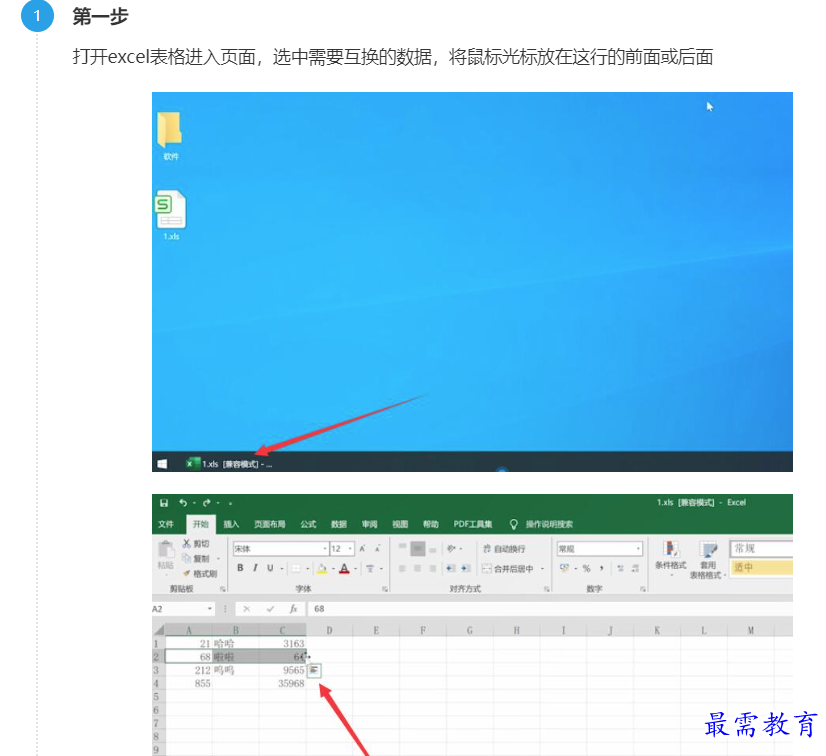
Task: Click the Cut (剪切) scissors icon
Action: pyautogui.click(x=186, y=543)
